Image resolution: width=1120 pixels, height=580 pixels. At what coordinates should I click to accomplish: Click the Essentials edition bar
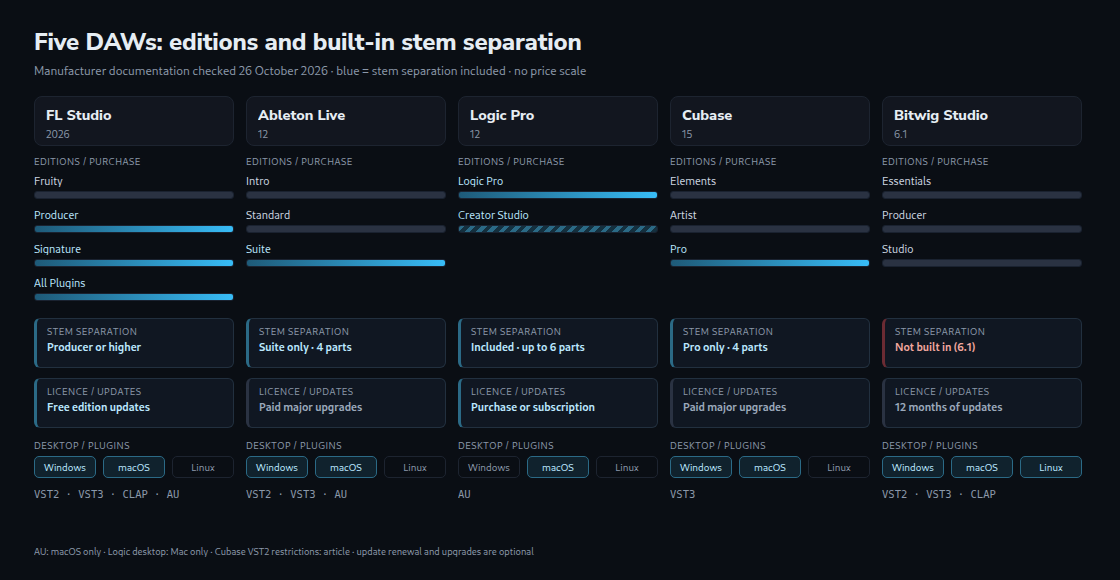(x=982, y=195)
